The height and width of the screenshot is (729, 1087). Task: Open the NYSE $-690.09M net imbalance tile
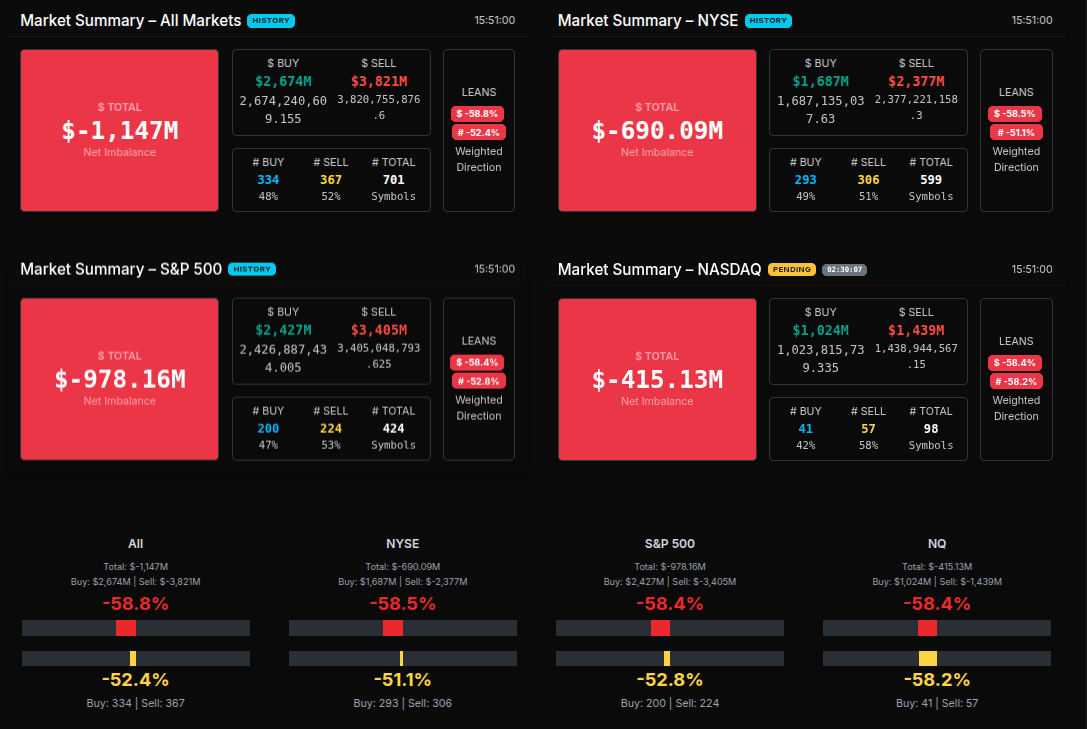[656, 130]
